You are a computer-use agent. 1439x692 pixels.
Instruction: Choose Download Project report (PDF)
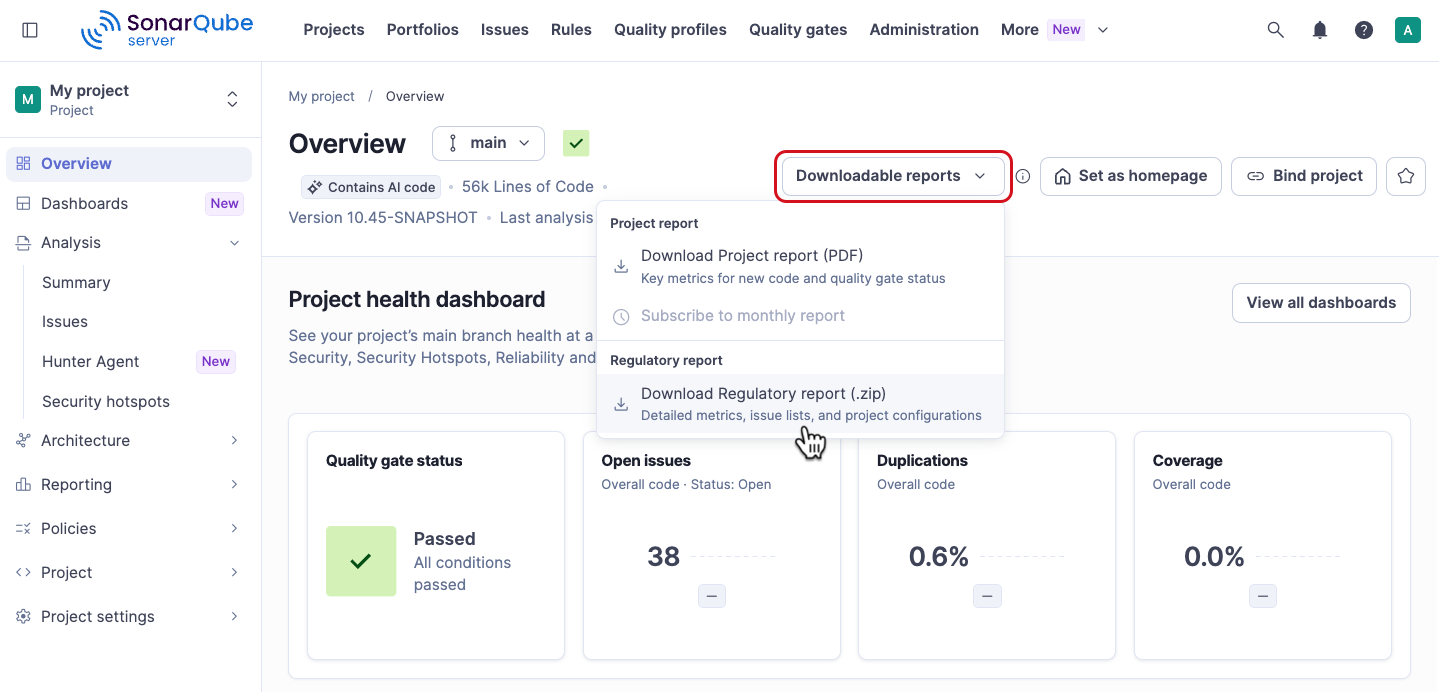(x=800, y=266)
